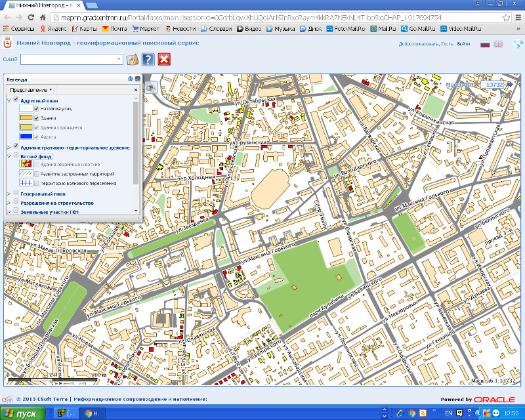Enable the emergency housing layer checkbox
Image resolution: width=525 pixels, height=420 pixels.
point(36,164)
